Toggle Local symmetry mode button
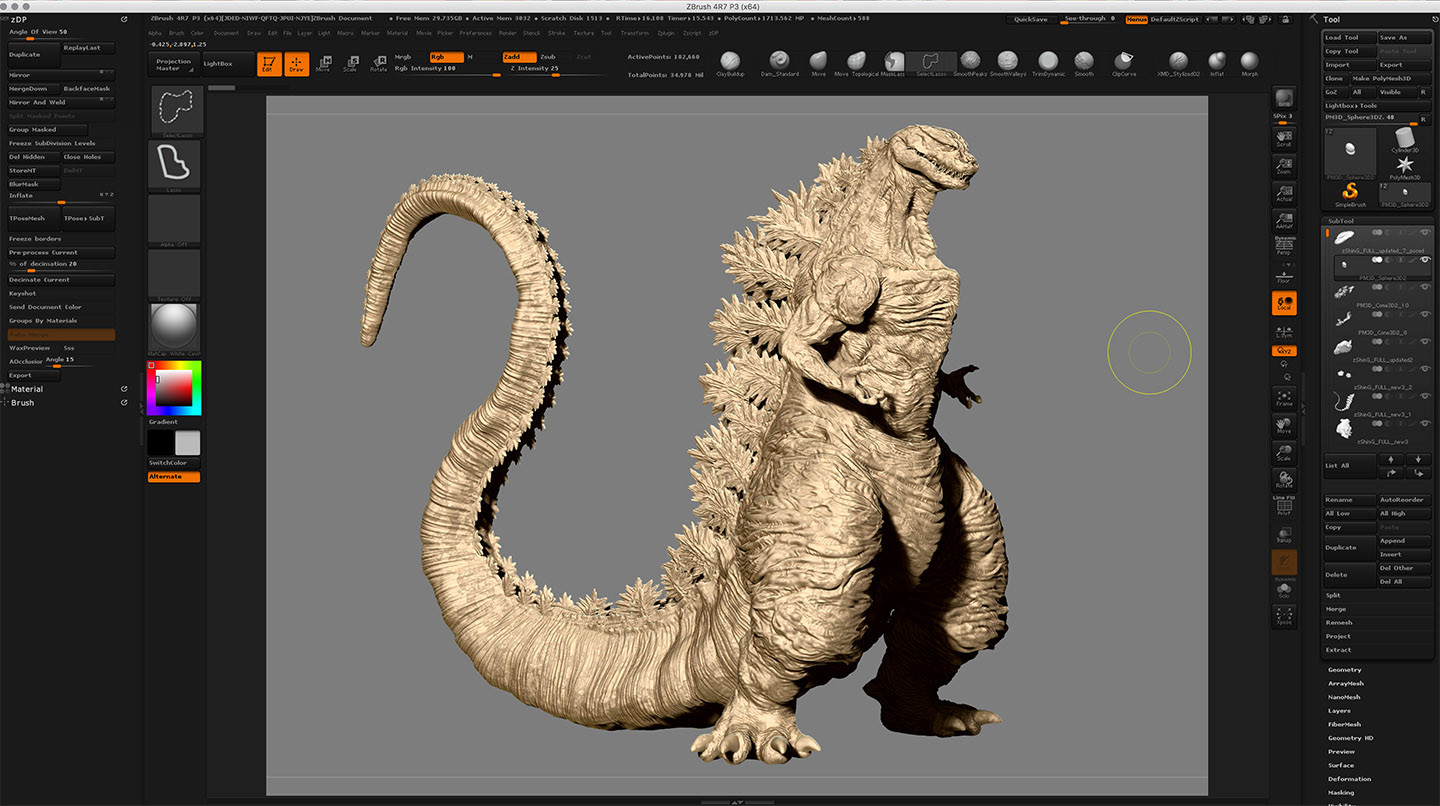The image size is (1440, 806). [x=1284, y=303]
